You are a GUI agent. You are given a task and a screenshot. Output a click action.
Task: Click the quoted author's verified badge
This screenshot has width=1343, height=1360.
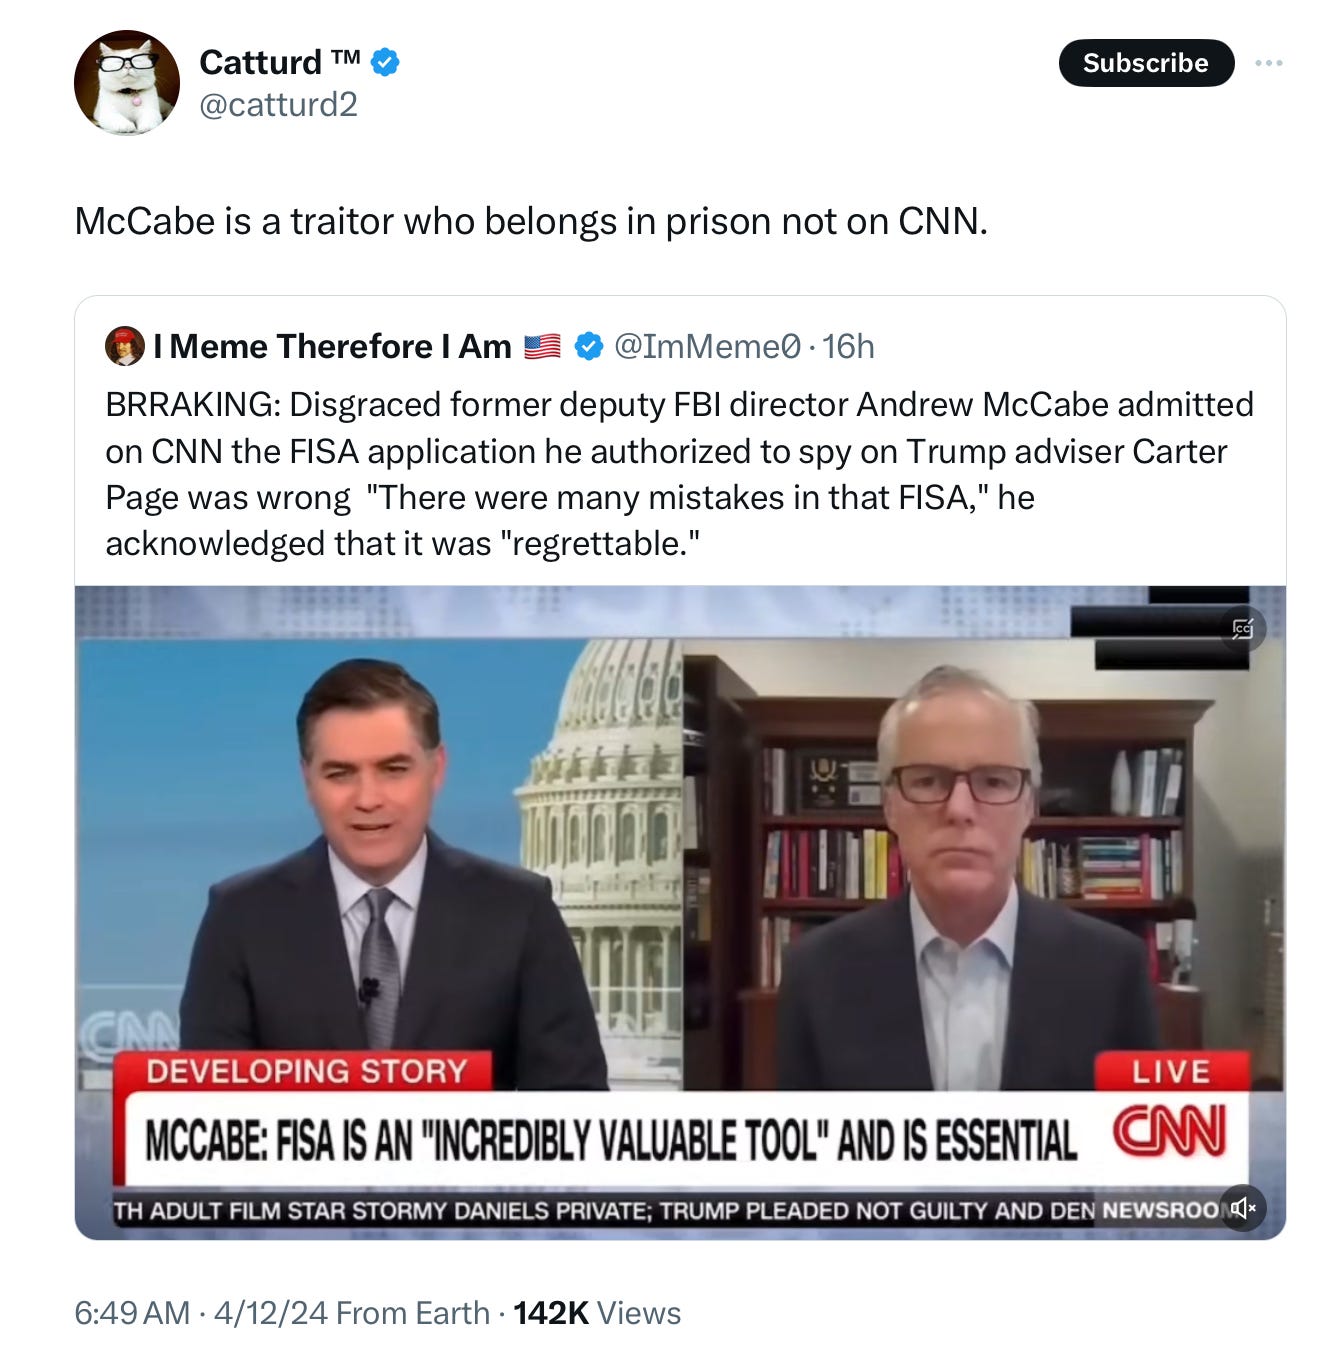[589, 346]
